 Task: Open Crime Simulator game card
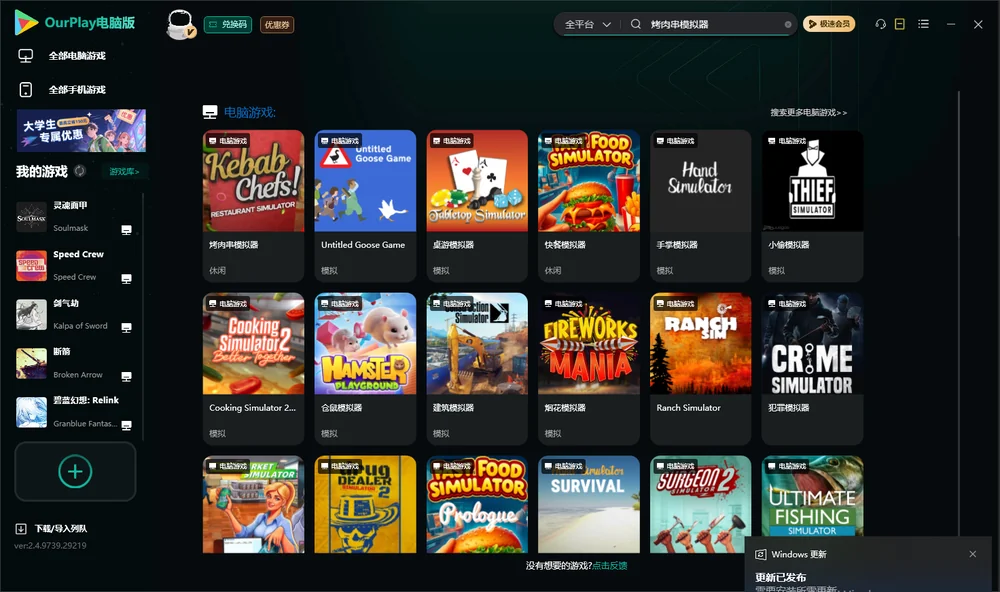(x=812, y=369)
